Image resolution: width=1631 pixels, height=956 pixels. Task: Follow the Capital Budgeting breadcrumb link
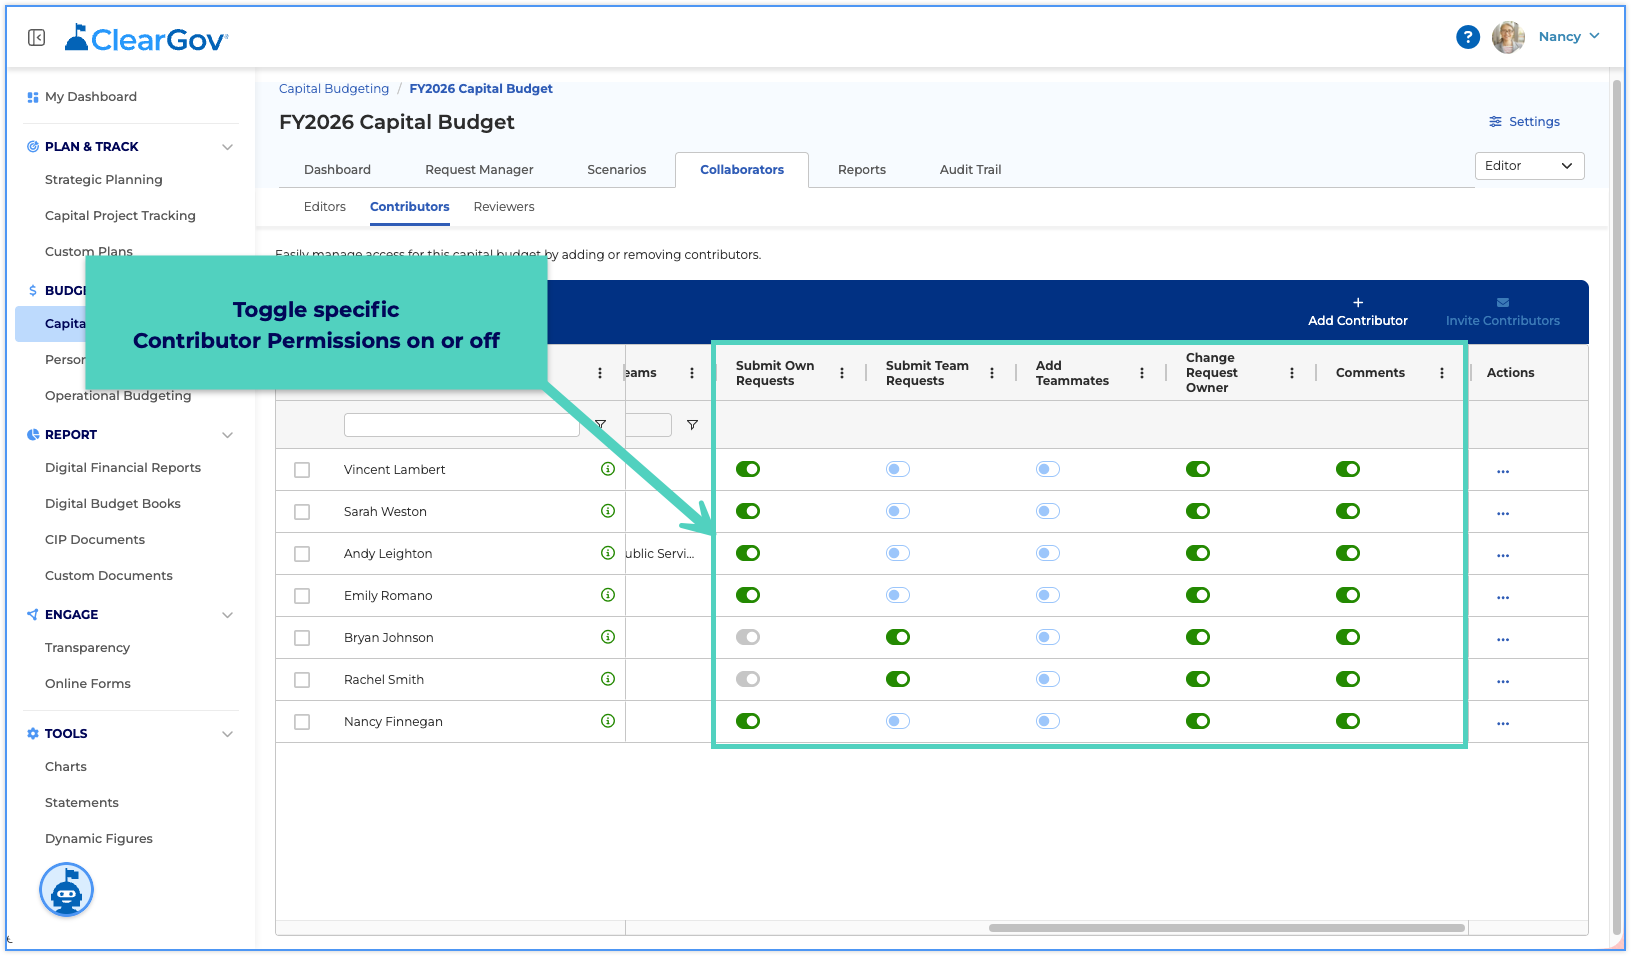(x=334, y=89)
